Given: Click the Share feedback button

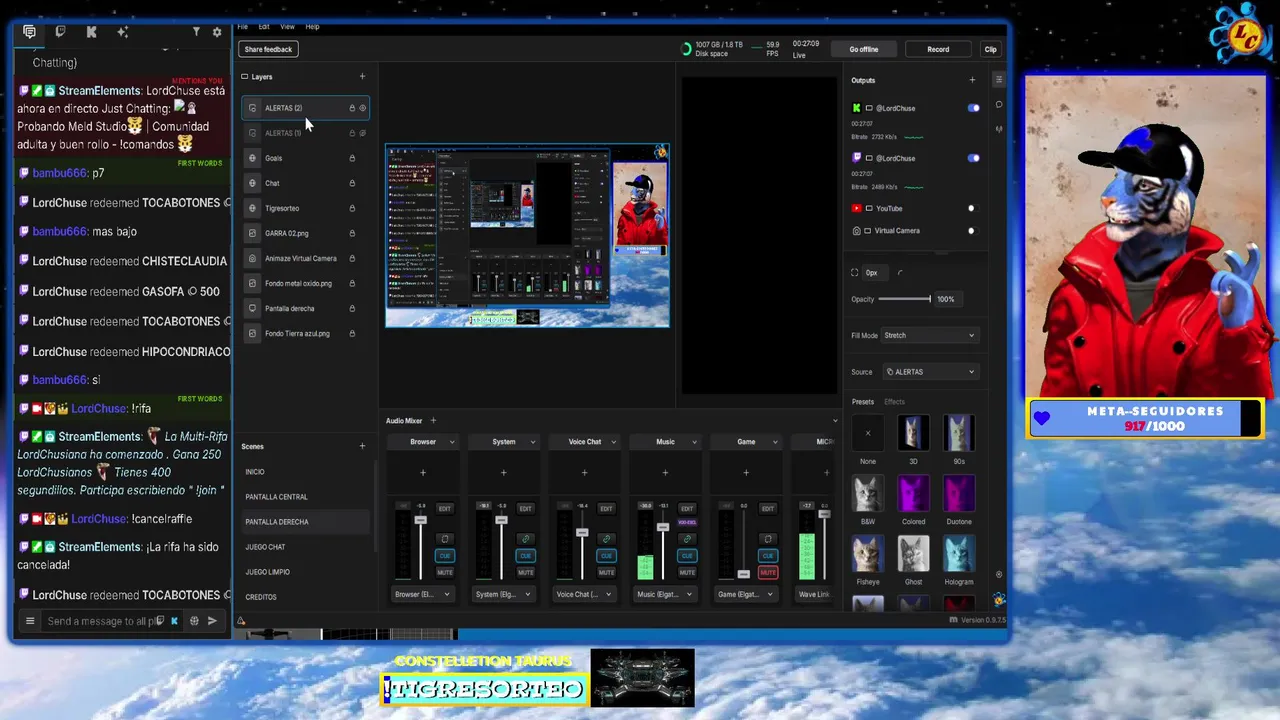Looking at the screenshot, I should [268, 49].
